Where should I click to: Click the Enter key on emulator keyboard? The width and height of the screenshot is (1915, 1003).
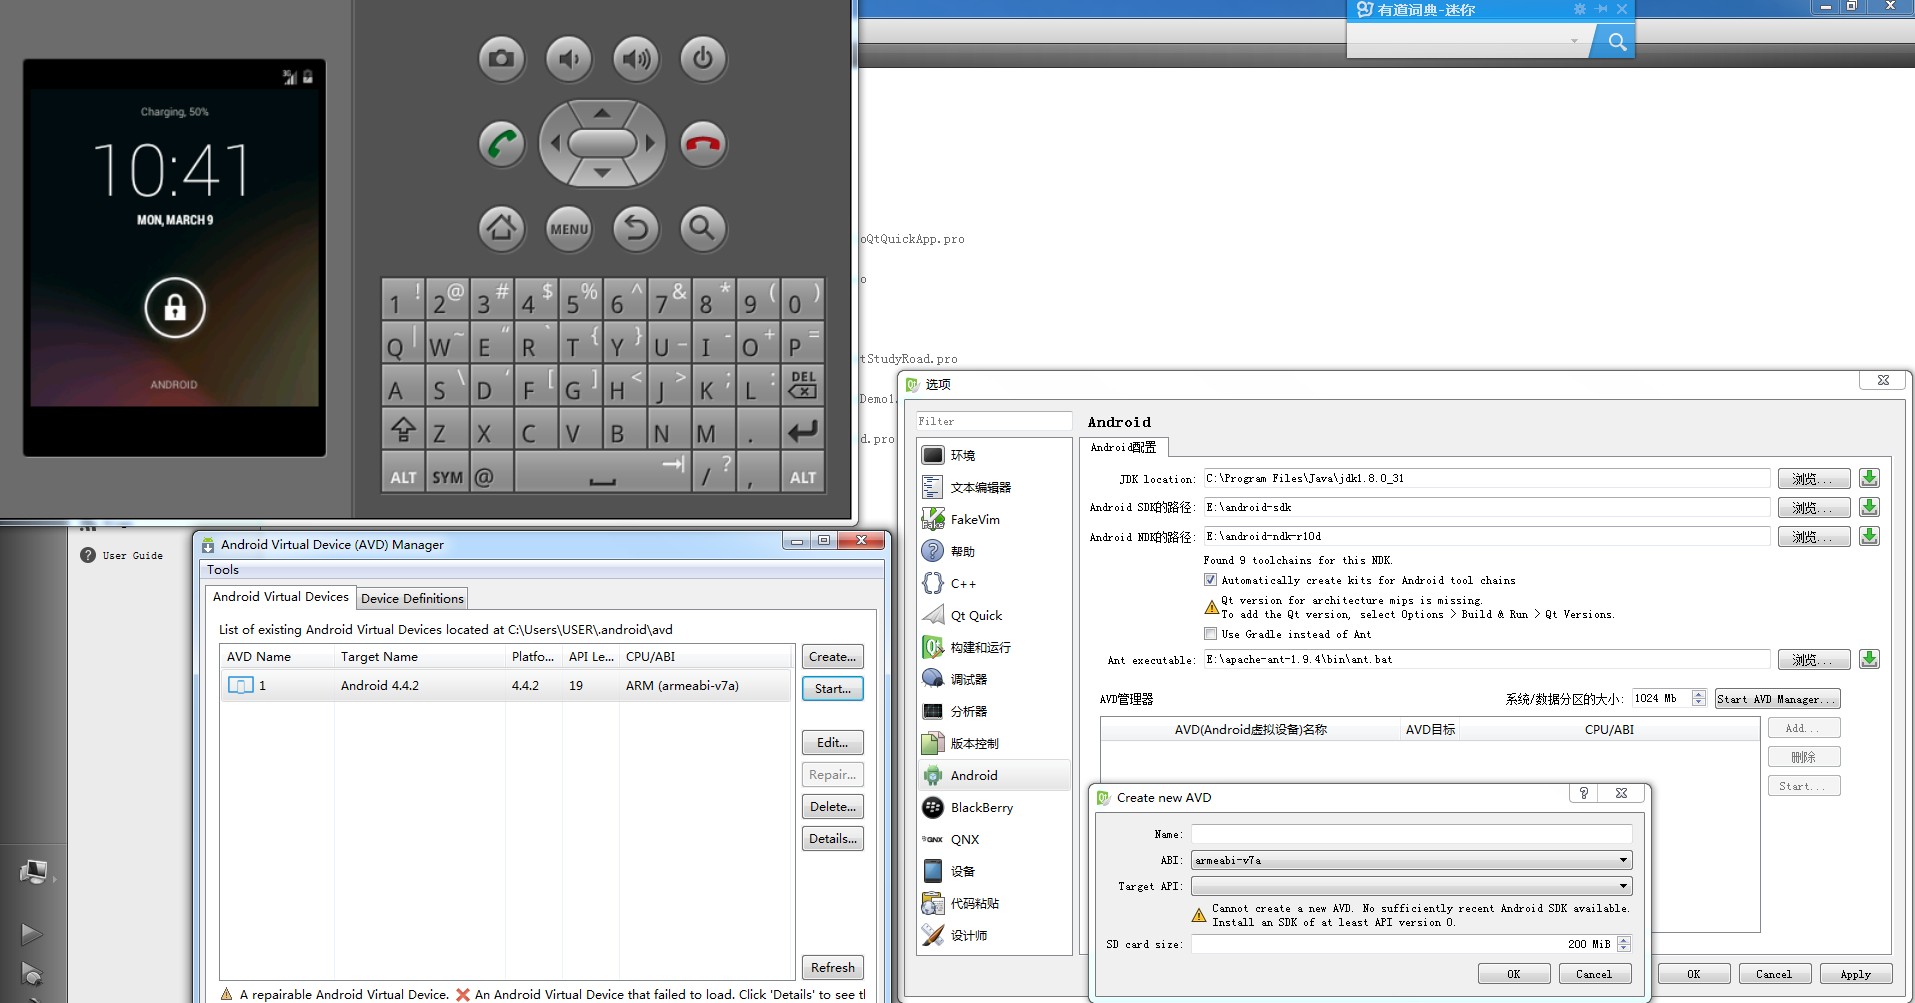pyautogui.click(x=803, y=431)
